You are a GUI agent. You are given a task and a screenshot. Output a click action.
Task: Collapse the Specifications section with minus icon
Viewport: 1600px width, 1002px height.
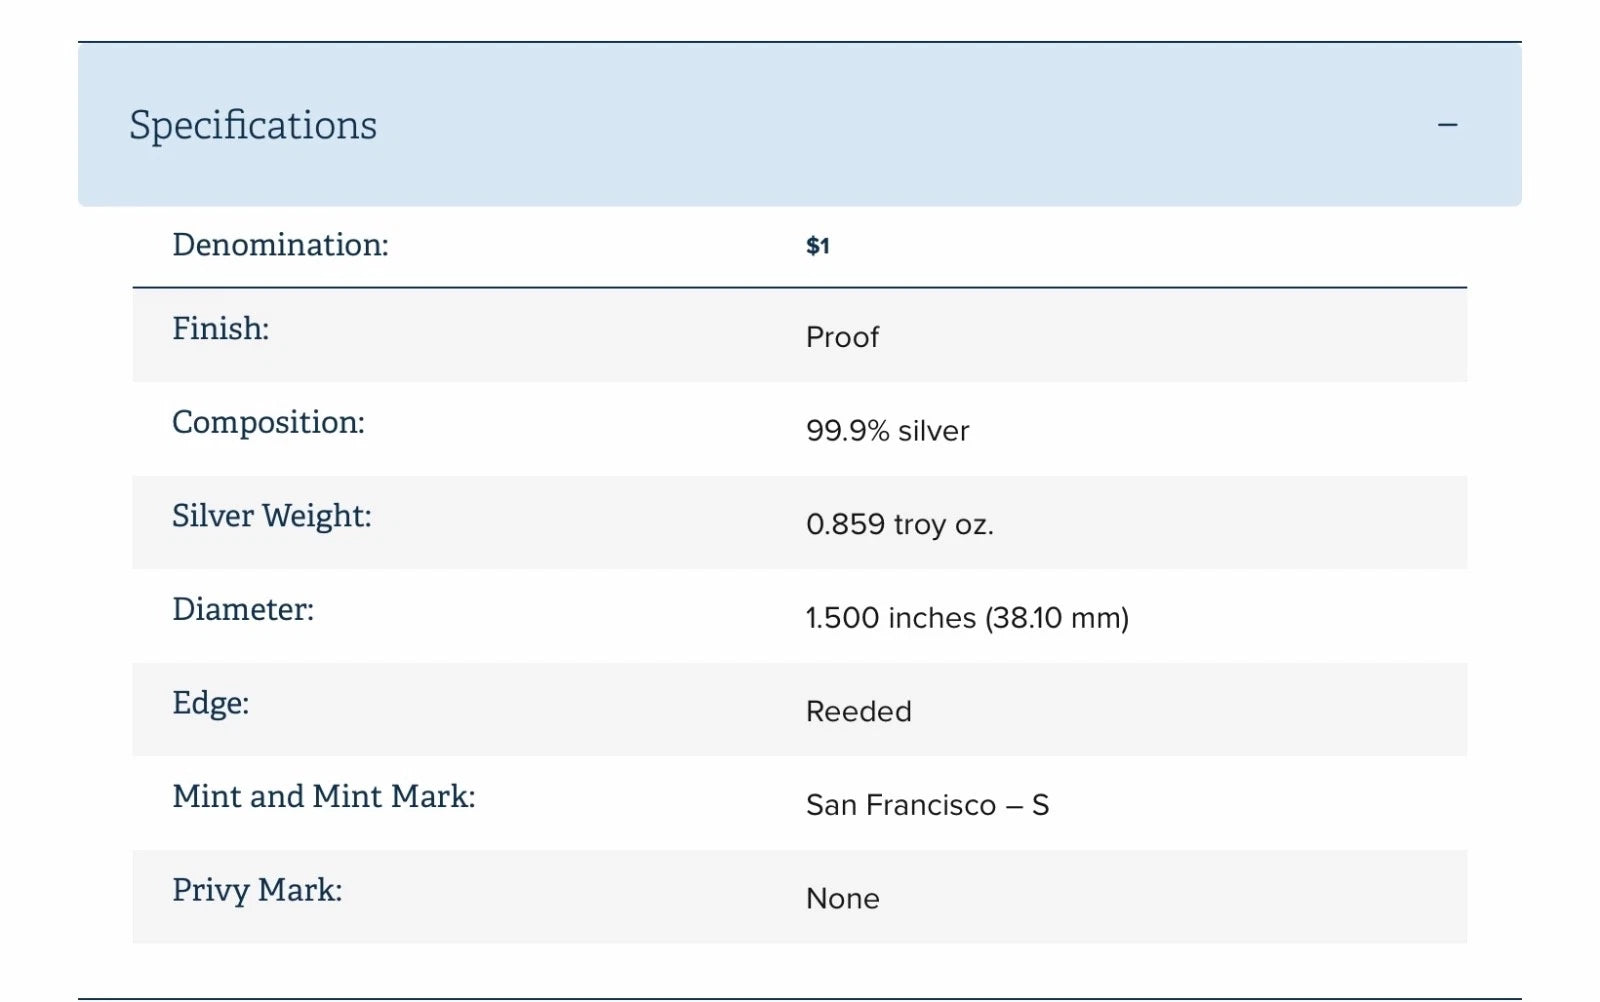coord(1447,125)
